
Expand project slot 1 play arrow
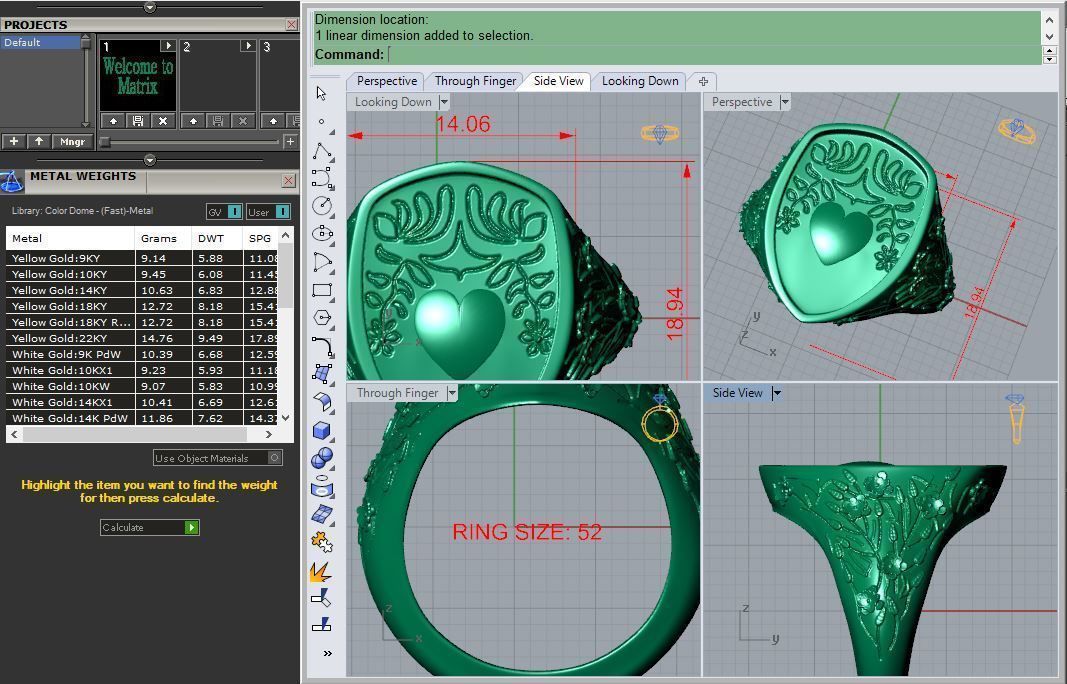pyautogui.click(x=168, y=46)
